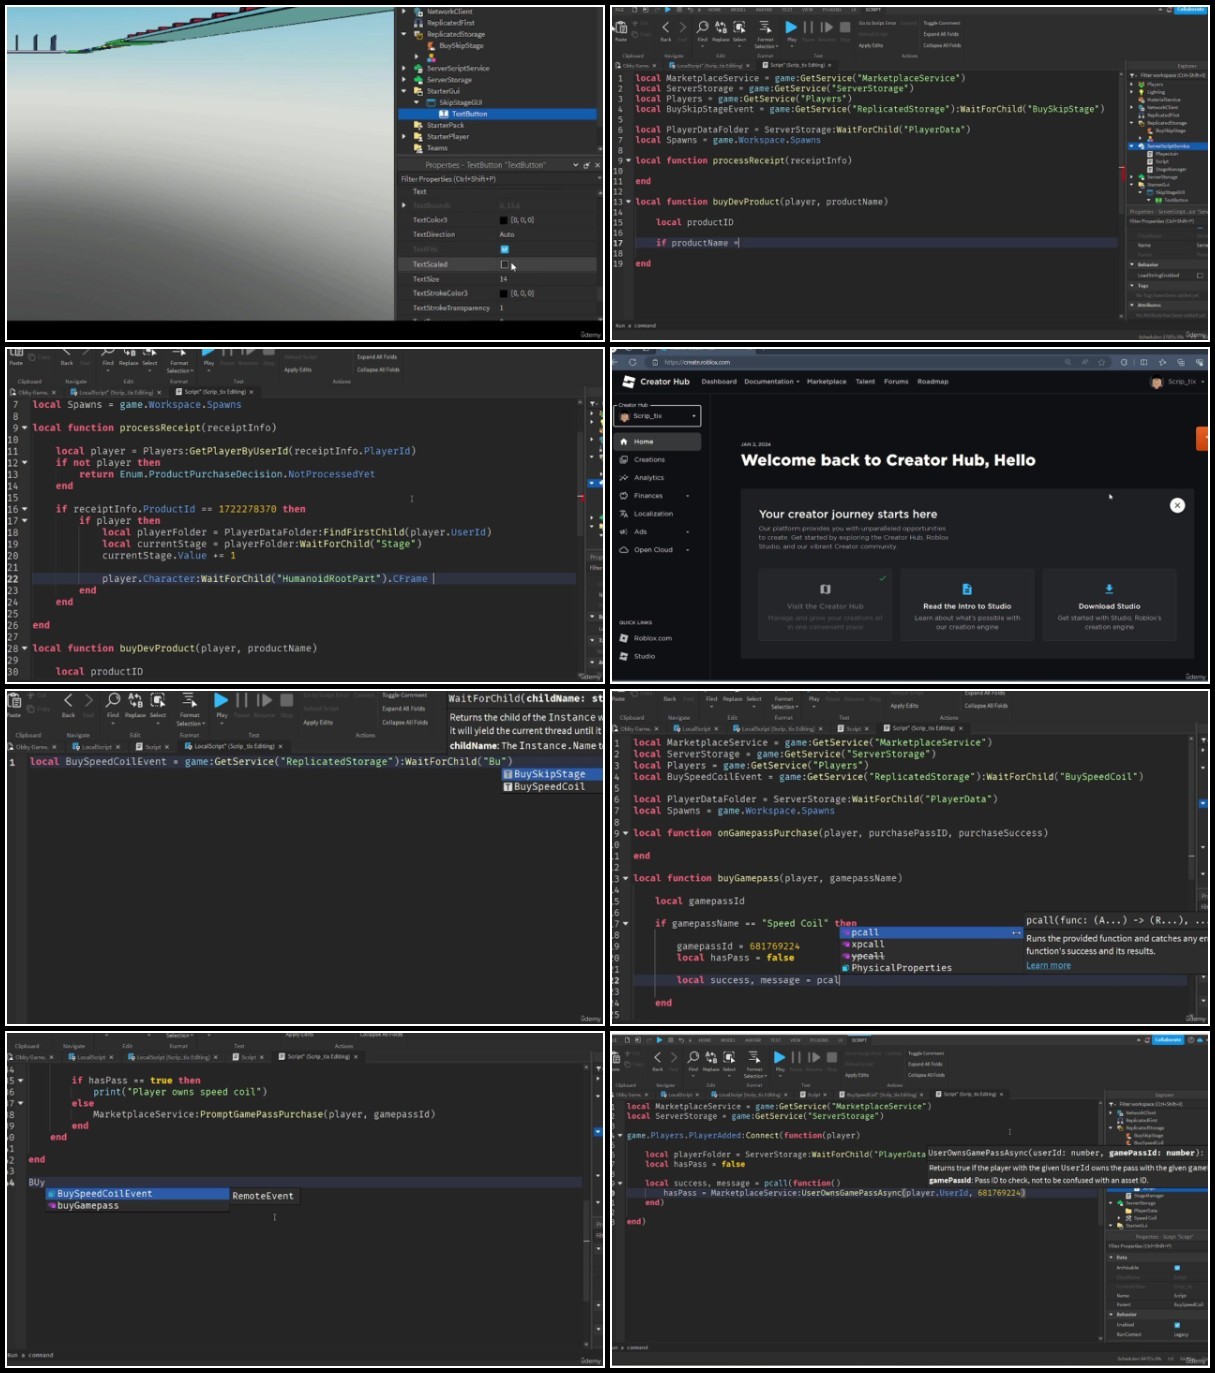
Task: Collapse the StarterGui folder in Explorer
Action: pos(404,91)
